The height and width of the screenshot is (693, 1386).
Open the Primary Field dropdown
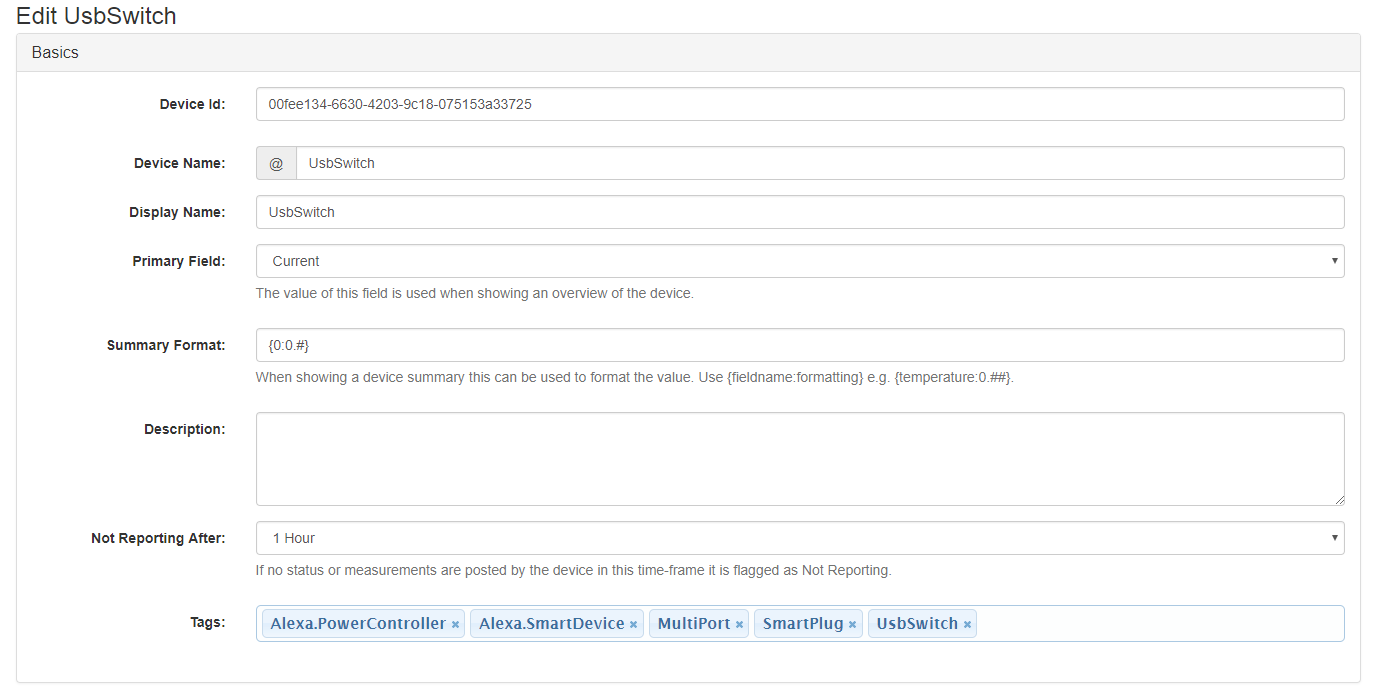coord(799,261)
